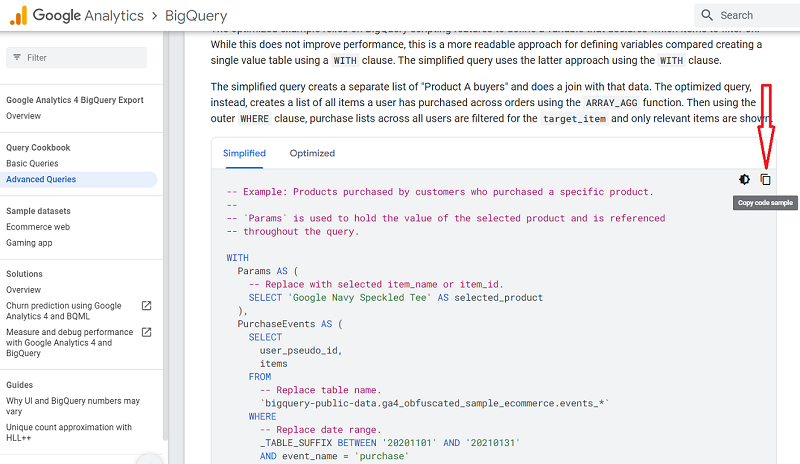Open Overview under Google Analytics 4 BigQuery Export
The height and width of the screenshot is (464, 800).
coord(23,116)
